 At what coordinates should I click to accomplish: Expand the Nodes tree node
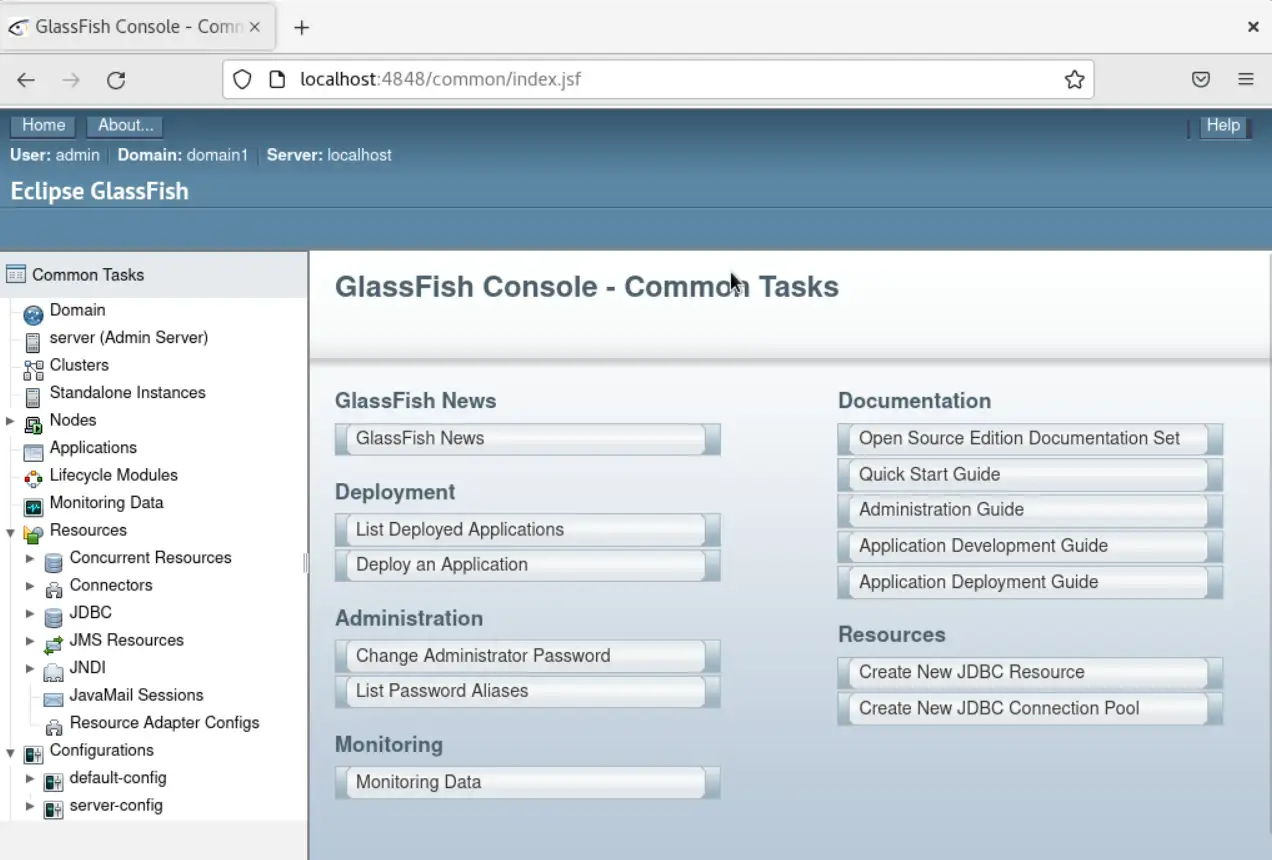[x=10, y=420]
